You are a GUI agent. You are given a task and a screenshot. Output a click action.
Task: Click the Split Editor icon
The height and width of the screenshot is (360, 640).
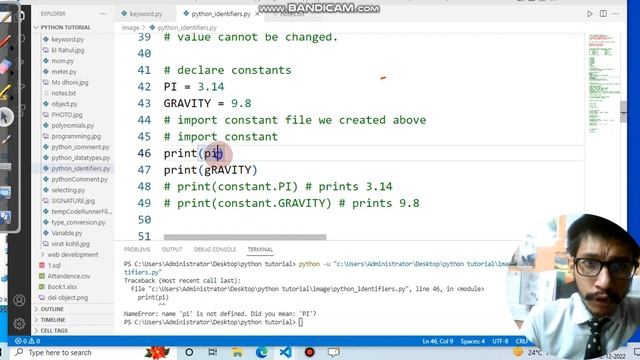603,13
